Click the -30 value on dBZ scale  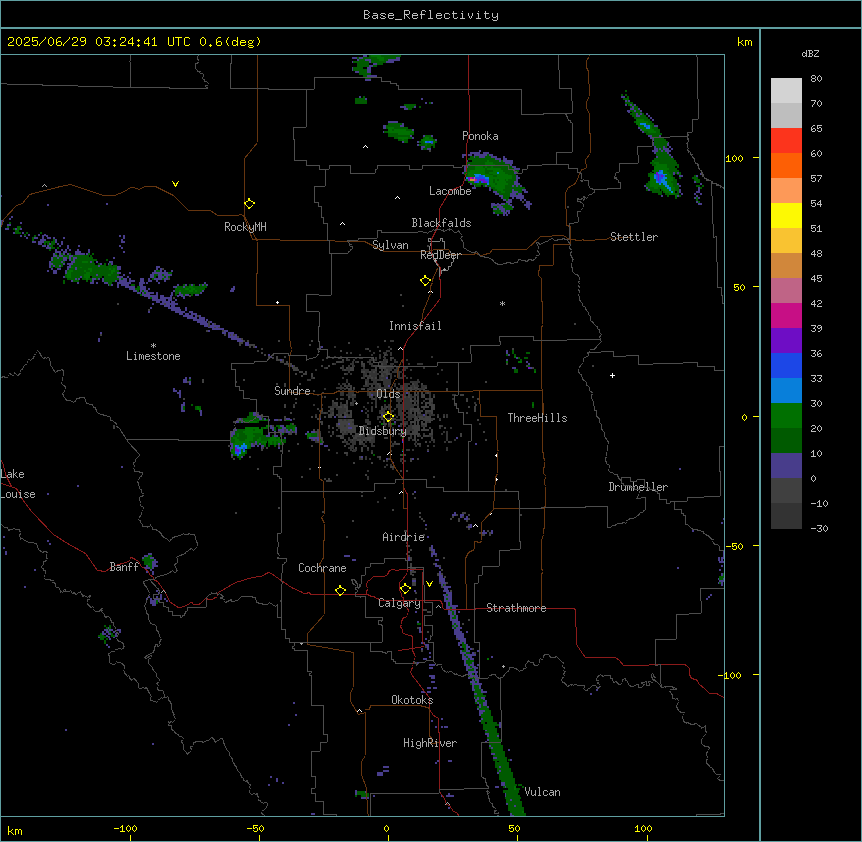[819, 528]
